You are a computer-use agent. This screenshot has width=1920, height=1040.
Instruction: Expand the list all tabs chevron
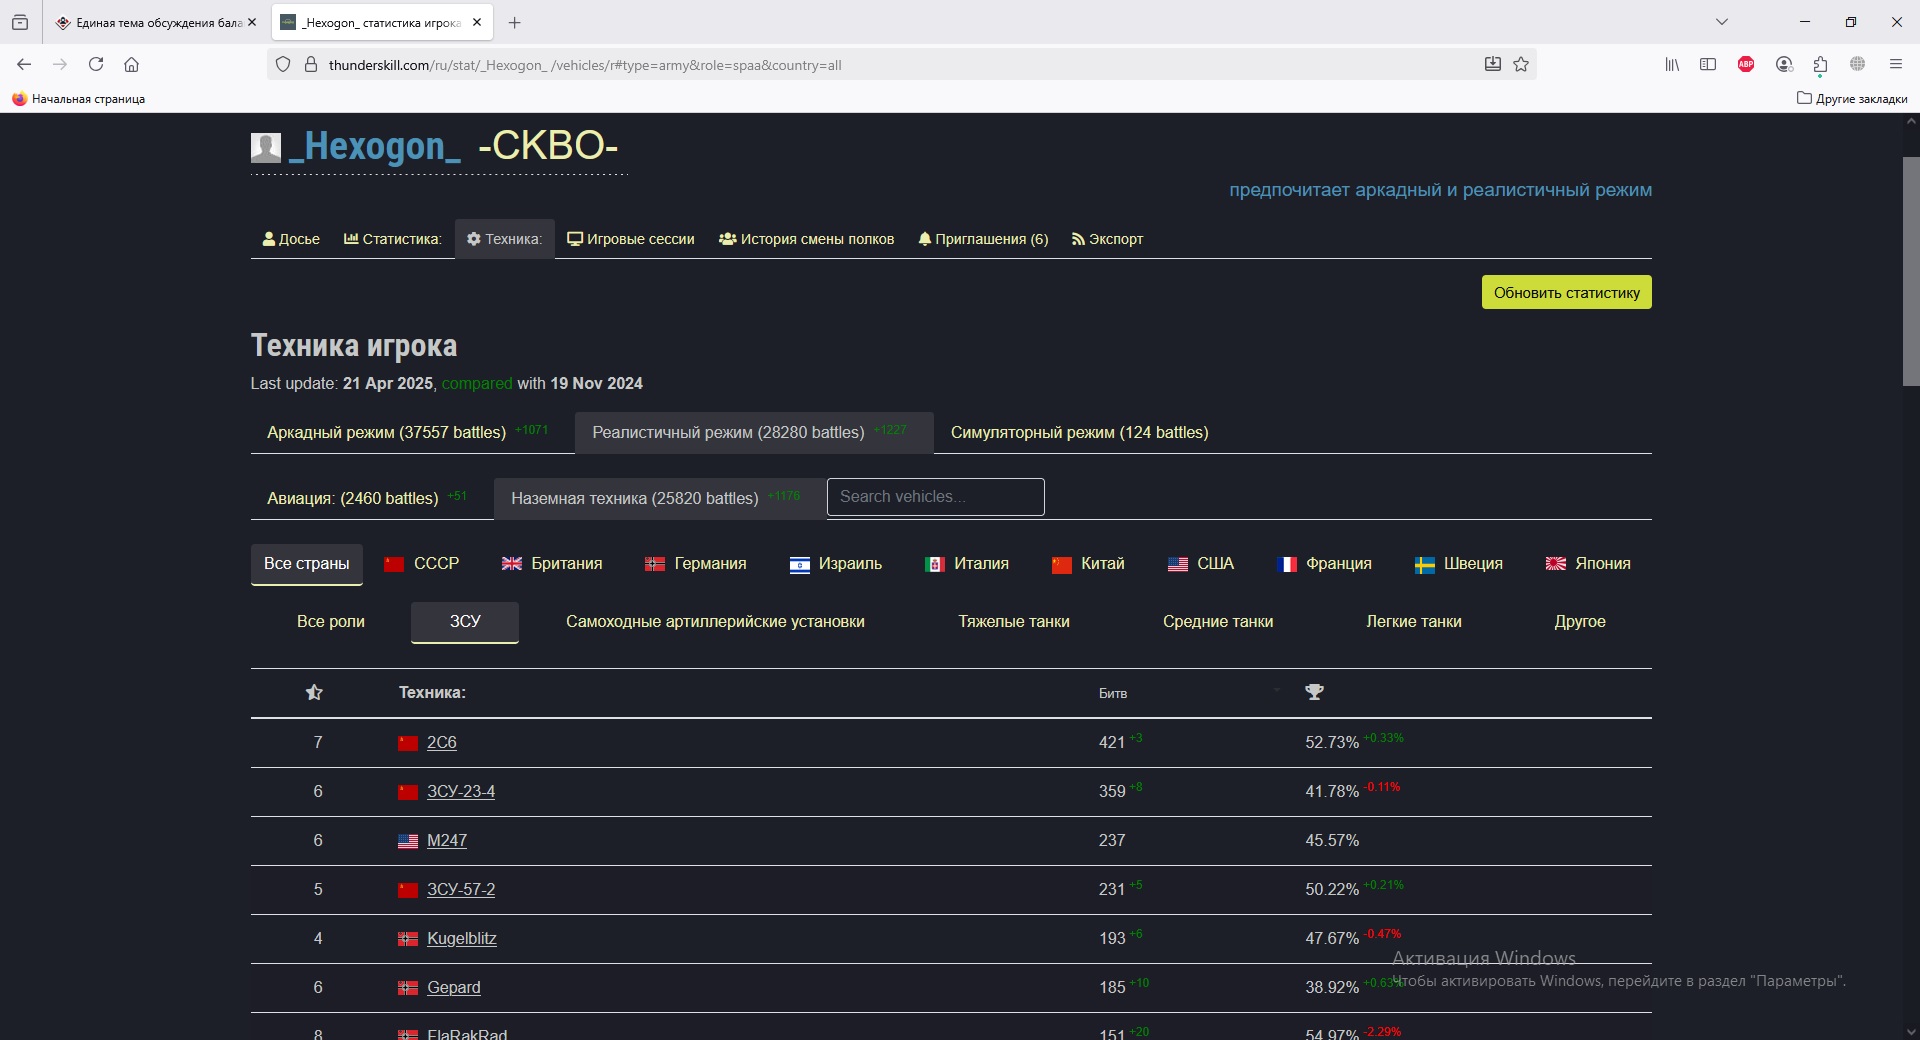pyautogui.click(x=1722, y=22)
